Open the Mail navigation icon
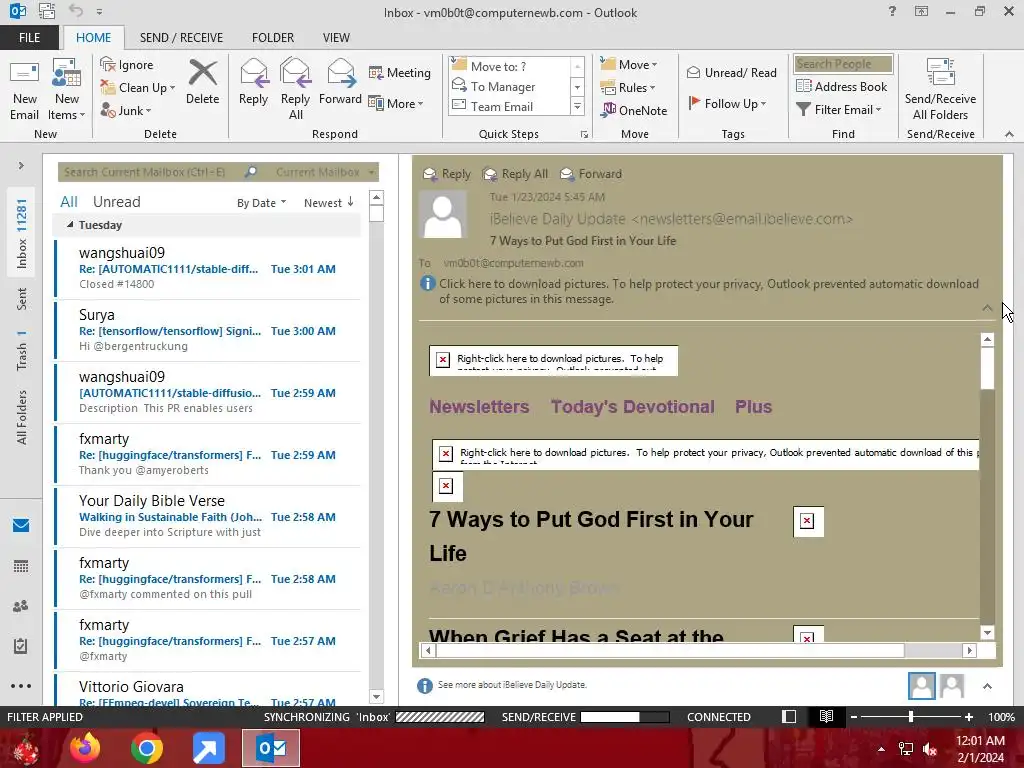1024x768 pixels. coord(21,525)
